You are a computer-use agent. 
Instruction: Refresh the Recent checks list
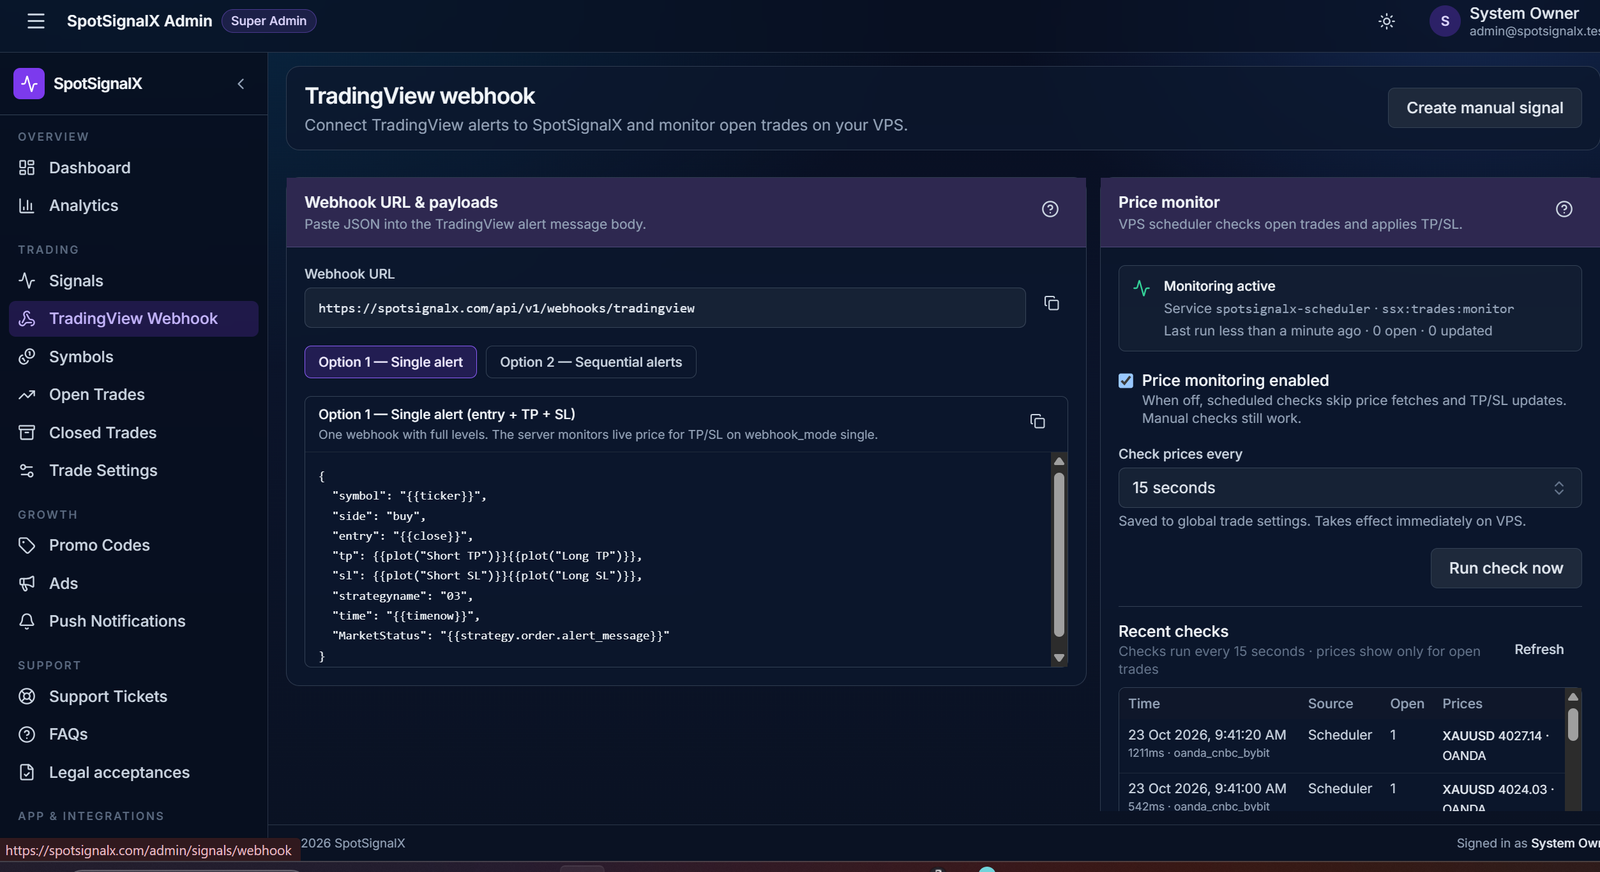pyautogui.click(x=1538, y=650)
